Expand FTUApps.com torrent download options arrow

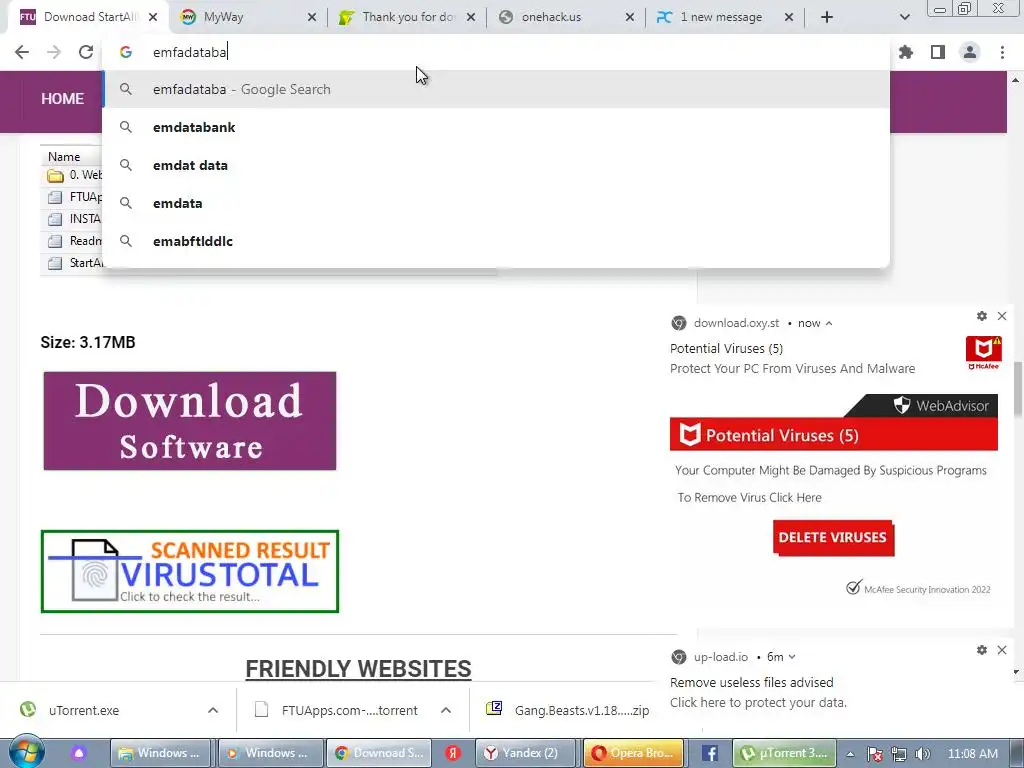446,711
